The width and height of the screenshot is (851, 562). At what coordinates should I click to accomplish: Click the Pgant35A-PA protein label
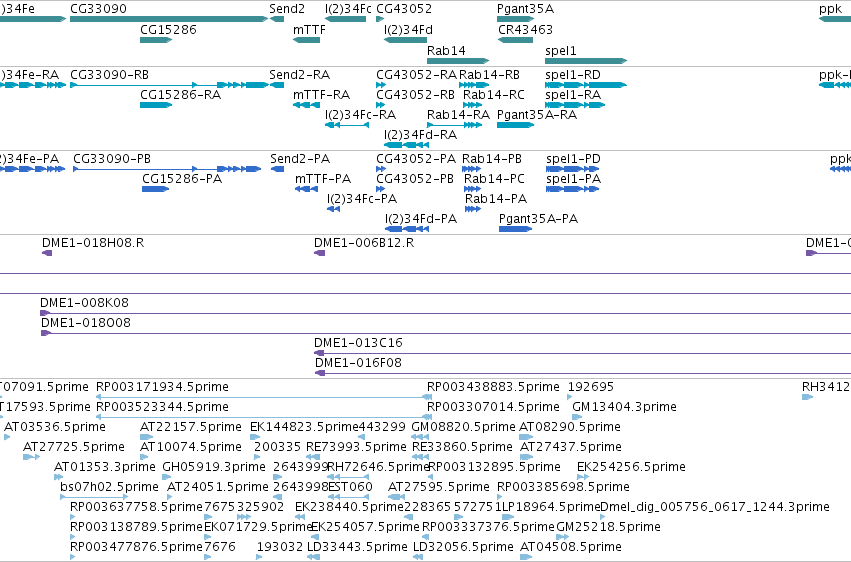[538, 219]
